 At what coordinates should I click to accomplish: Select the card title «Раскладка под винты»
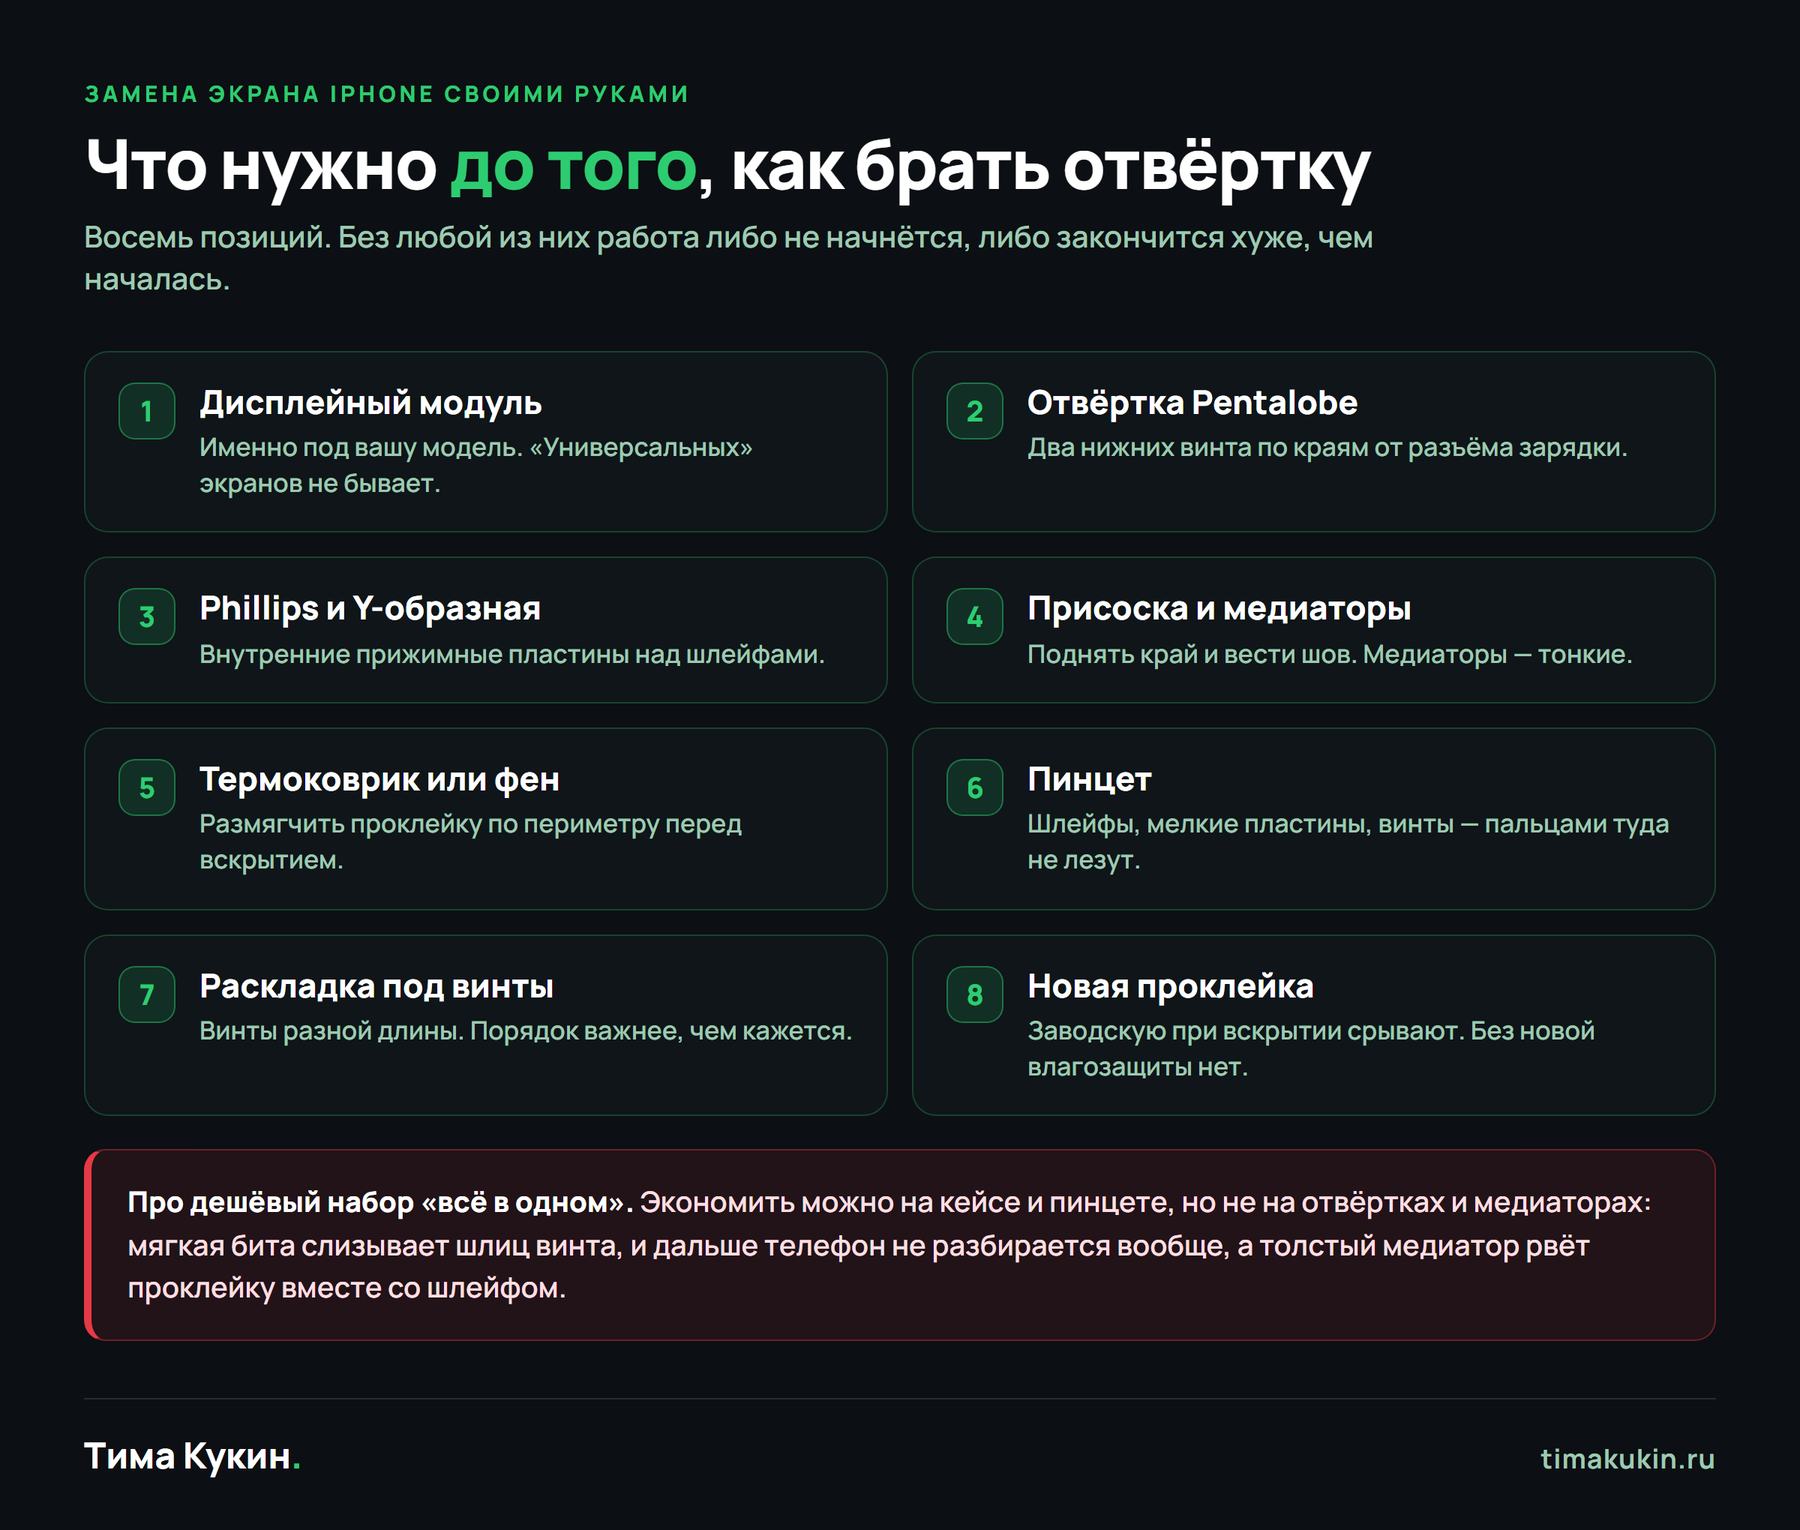(376, 986)
